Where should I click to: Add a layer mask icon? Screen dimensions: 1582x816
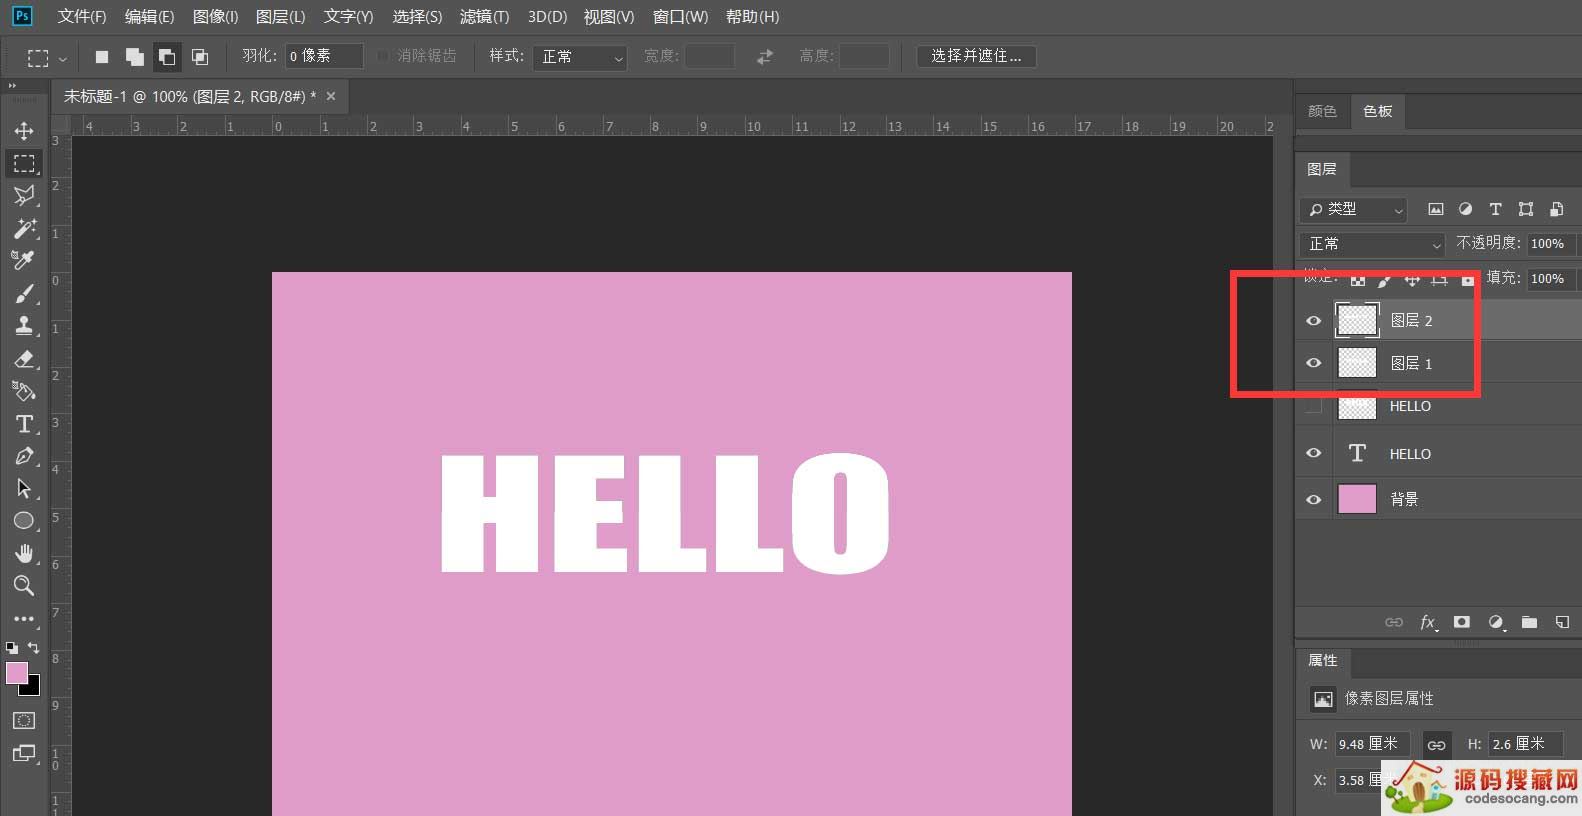1461,622
